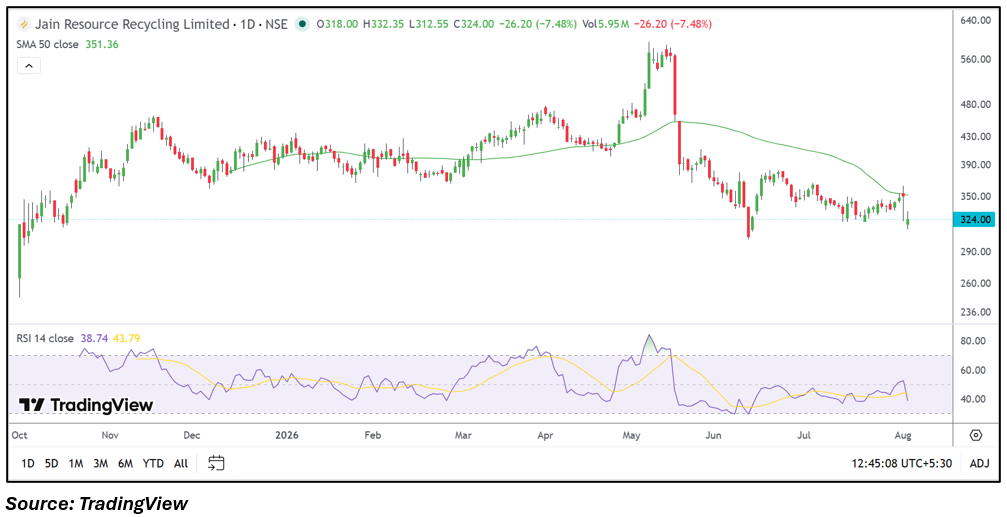Click the 640.00 price axis label

pyautogui.click(x=976, y=21)
